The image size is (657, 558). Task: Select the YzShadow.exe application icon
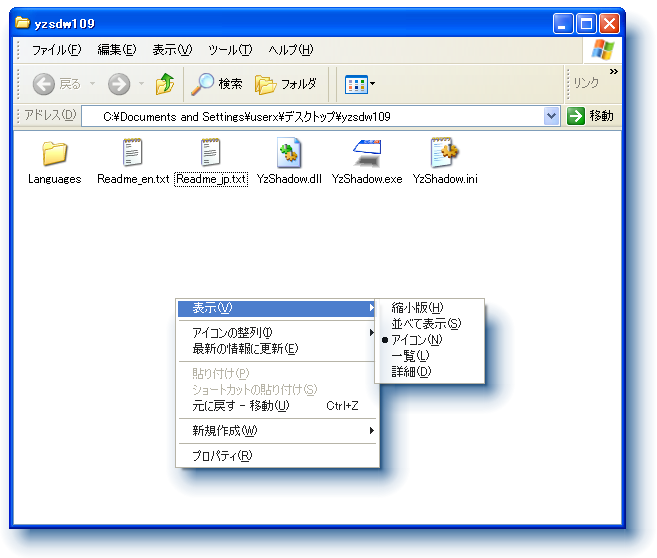367,153
